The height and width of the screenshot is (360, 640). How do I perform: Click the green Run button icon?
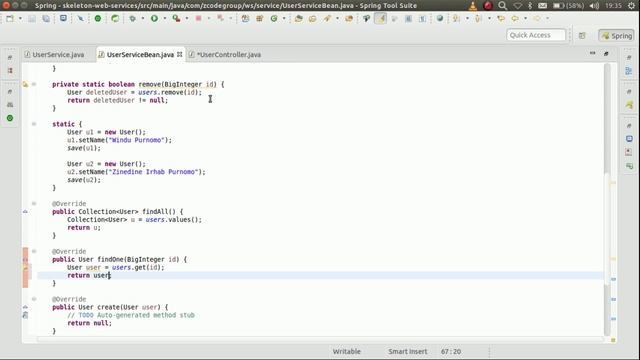pyautogui.click(x=154, y=18)
